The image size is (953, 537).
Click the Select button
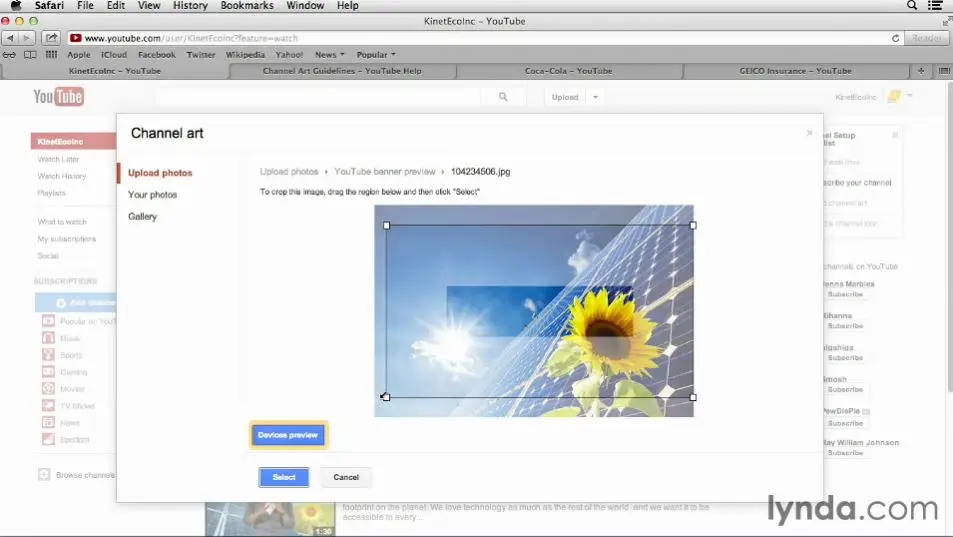tap(284, 477)
